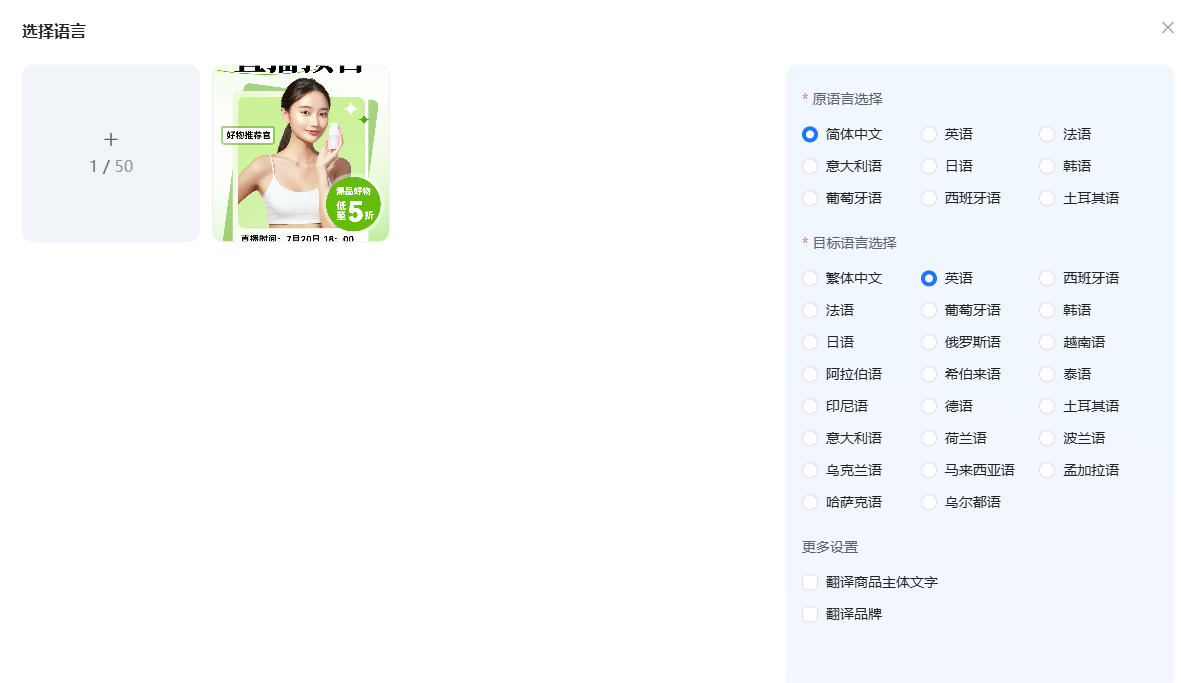Image resolution: width=1181 pixels, height=683 pixels.
Task: Select 繁体中文 as the target language
Action: coord(811,278)
